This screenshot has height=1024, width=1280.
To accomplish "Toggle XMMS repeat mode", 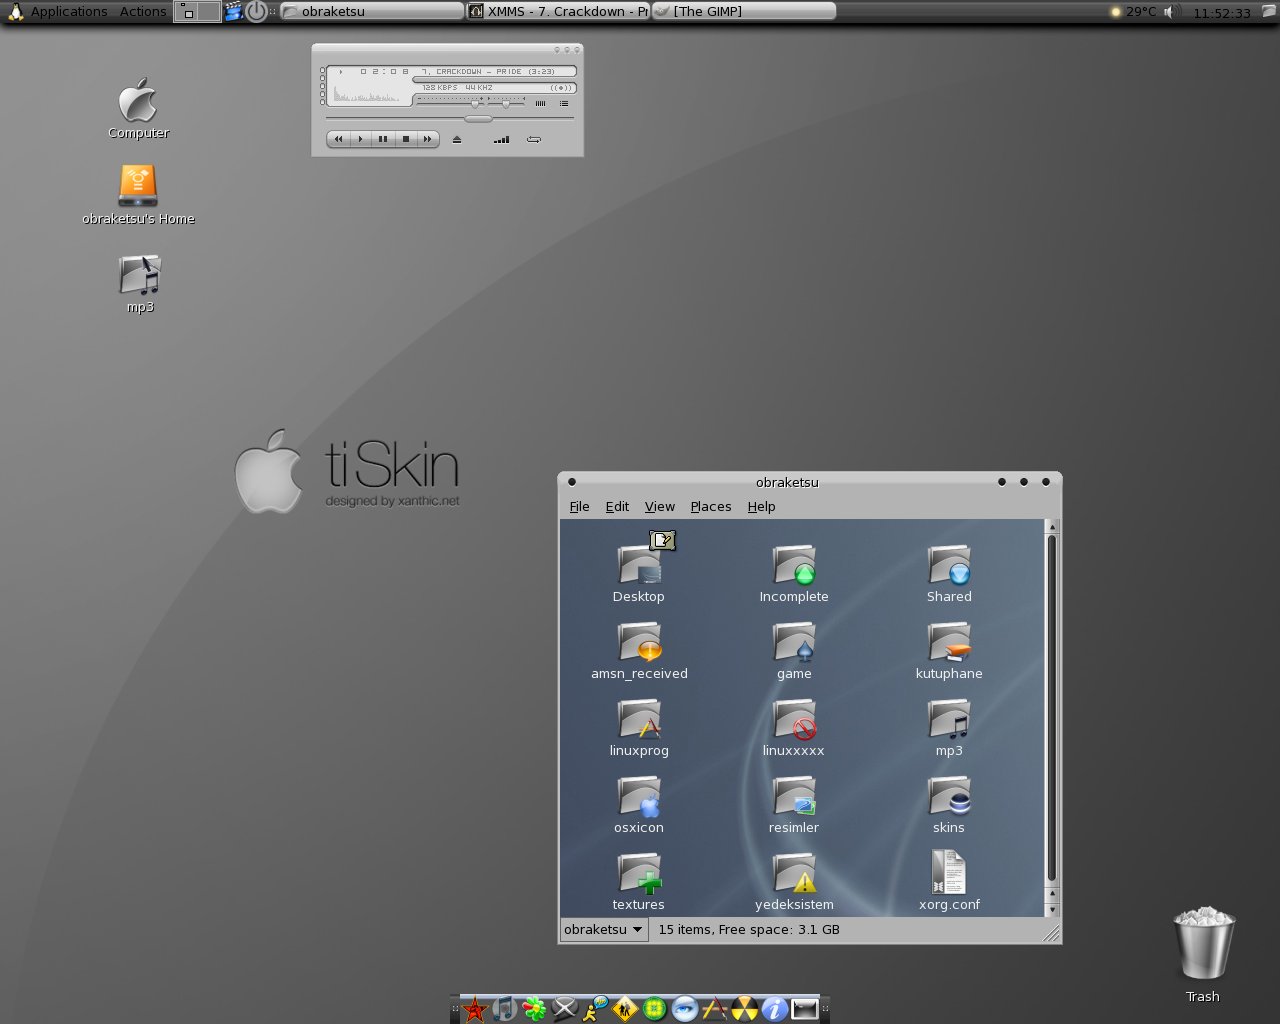I will coord(534,139).
